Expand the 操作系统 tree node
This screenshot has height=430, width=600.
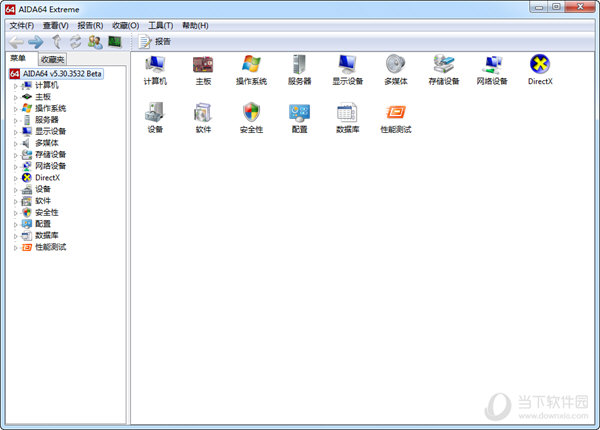coord(15,109)
